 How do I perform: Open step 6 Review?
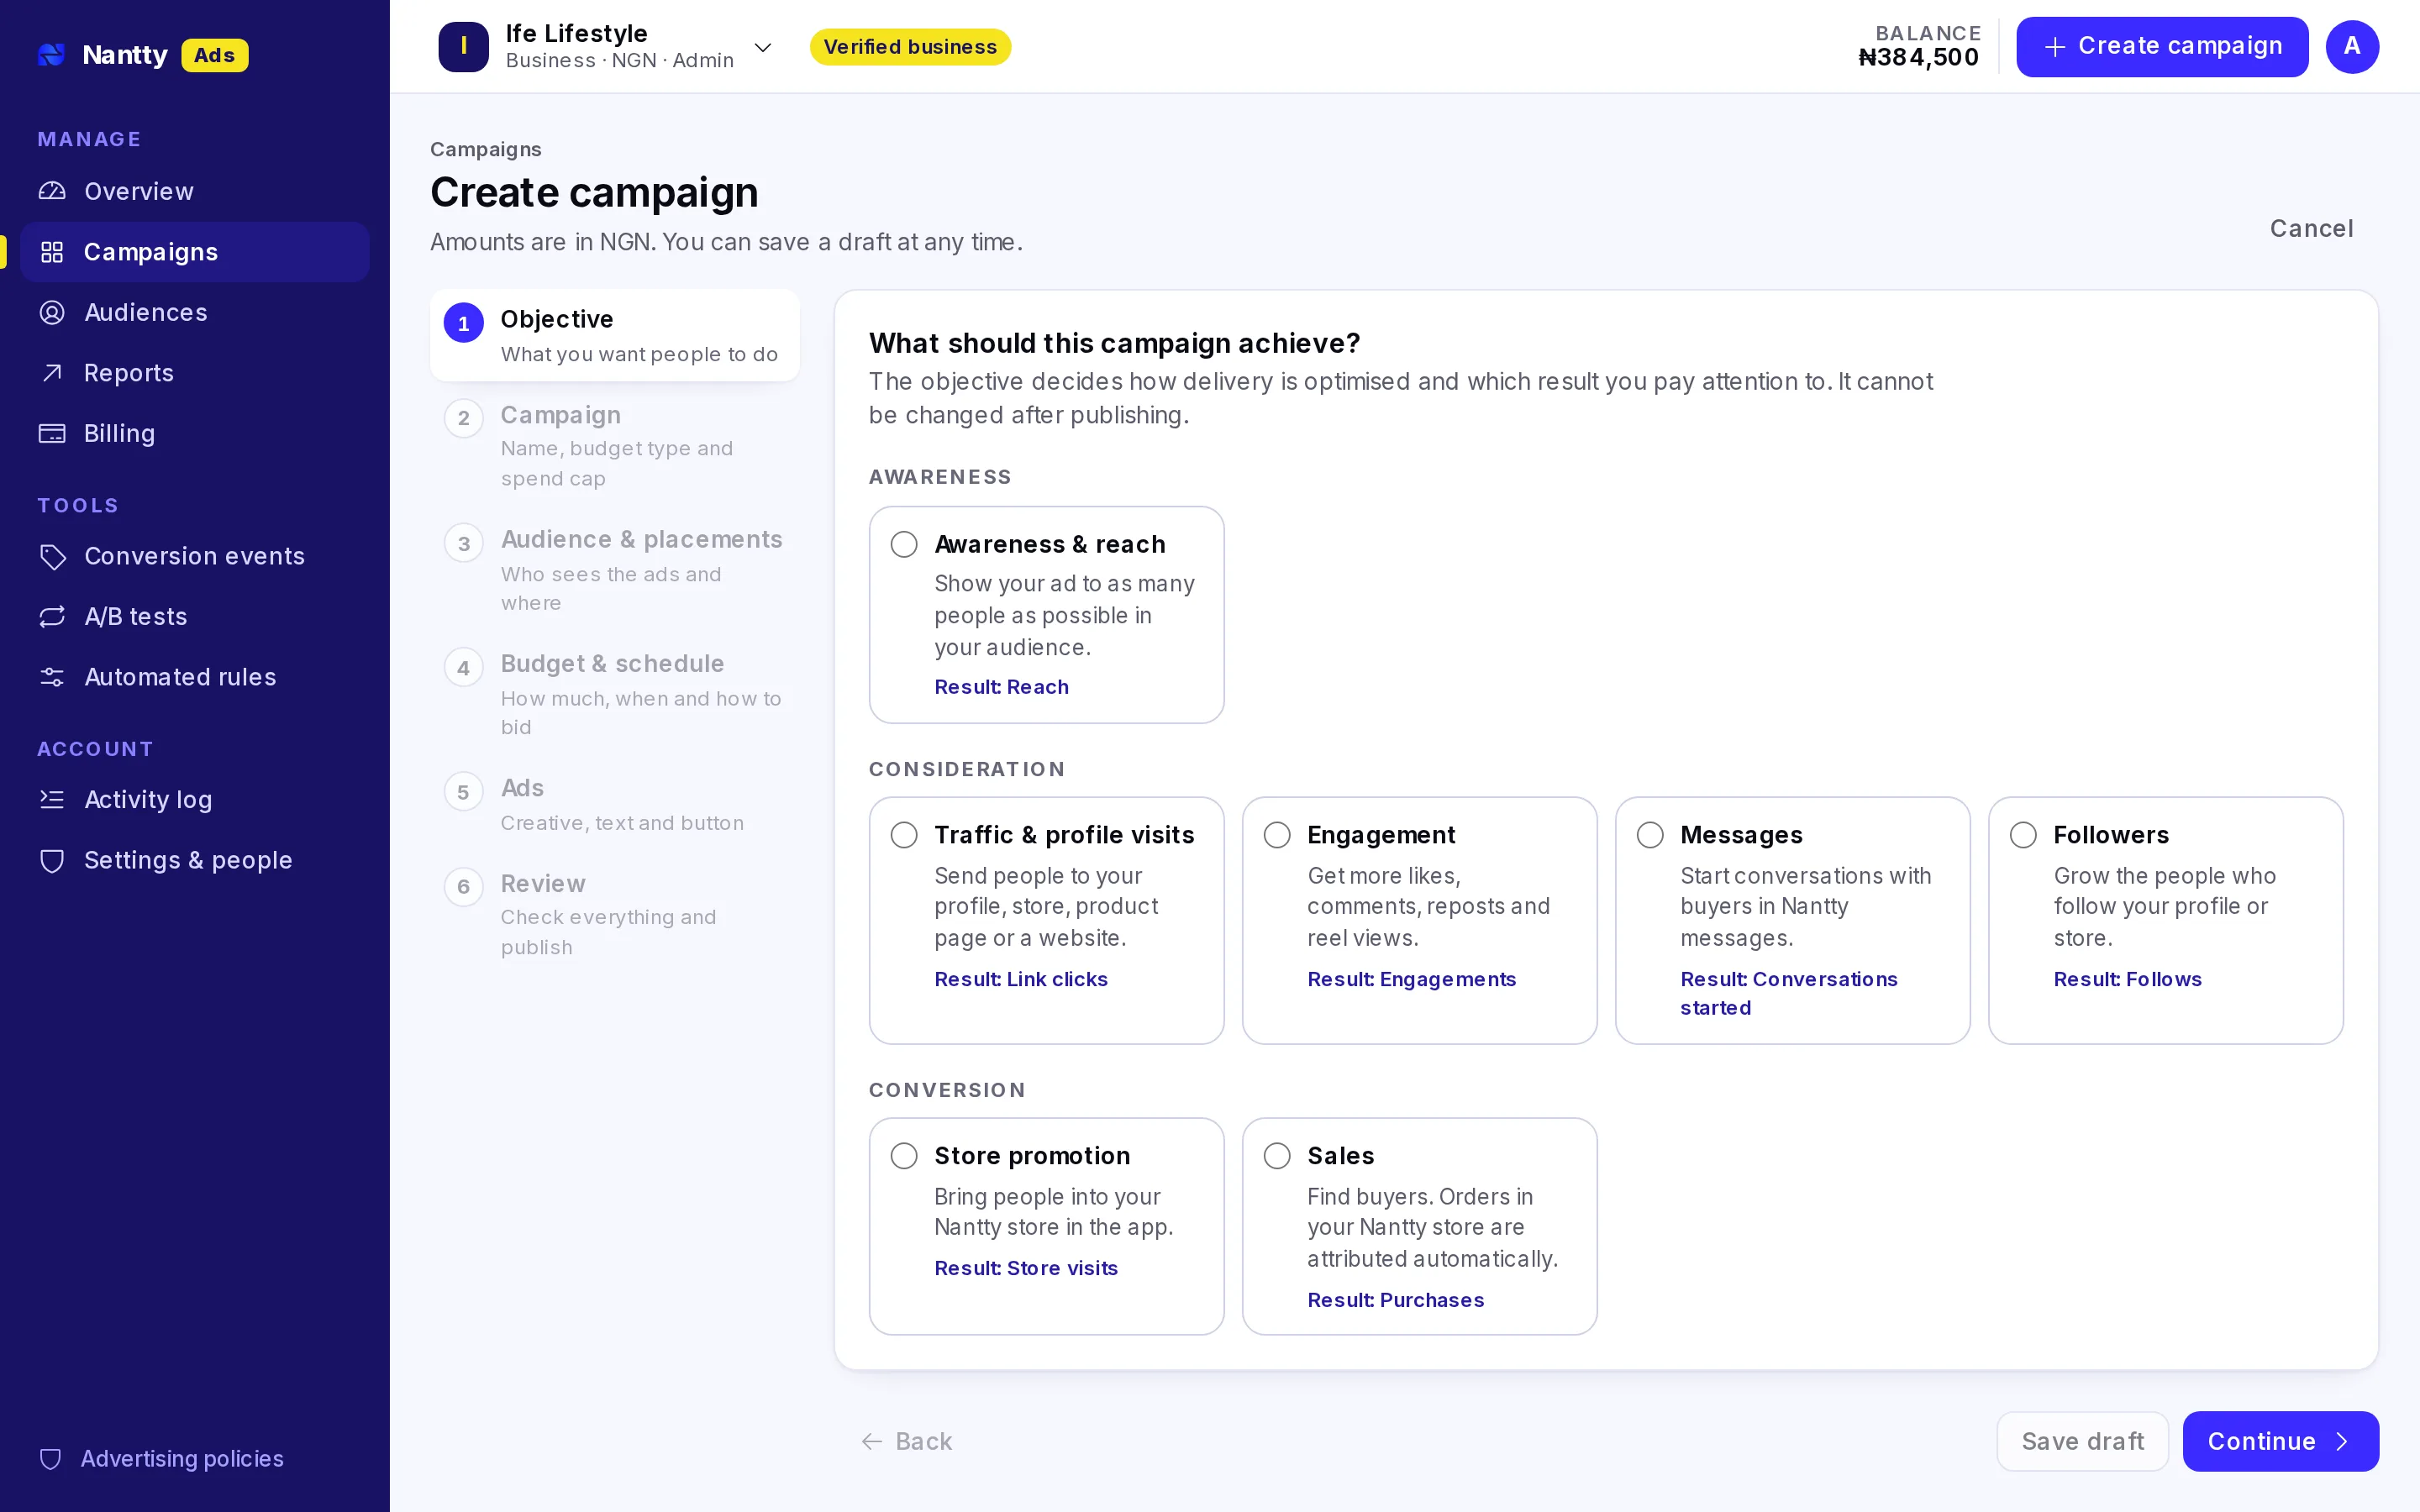pyautogui.click(x=615, y=913)
